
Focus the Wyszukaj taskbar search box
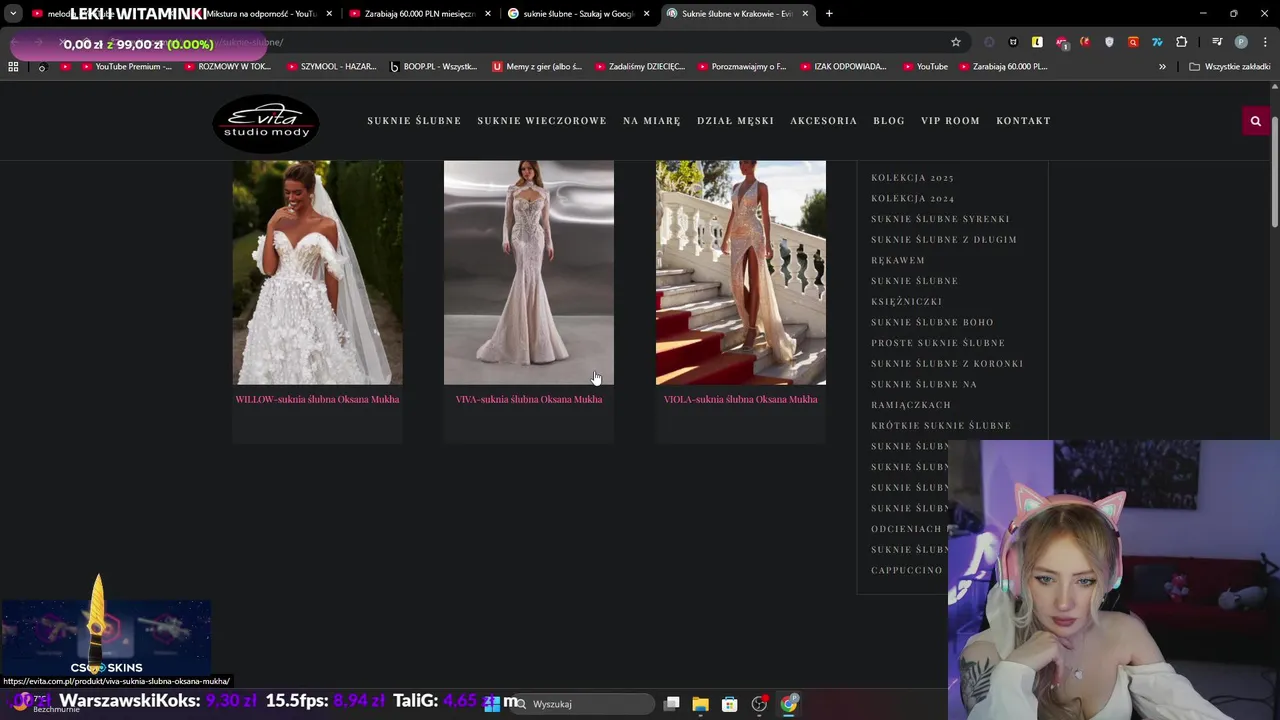click(583, 704)
